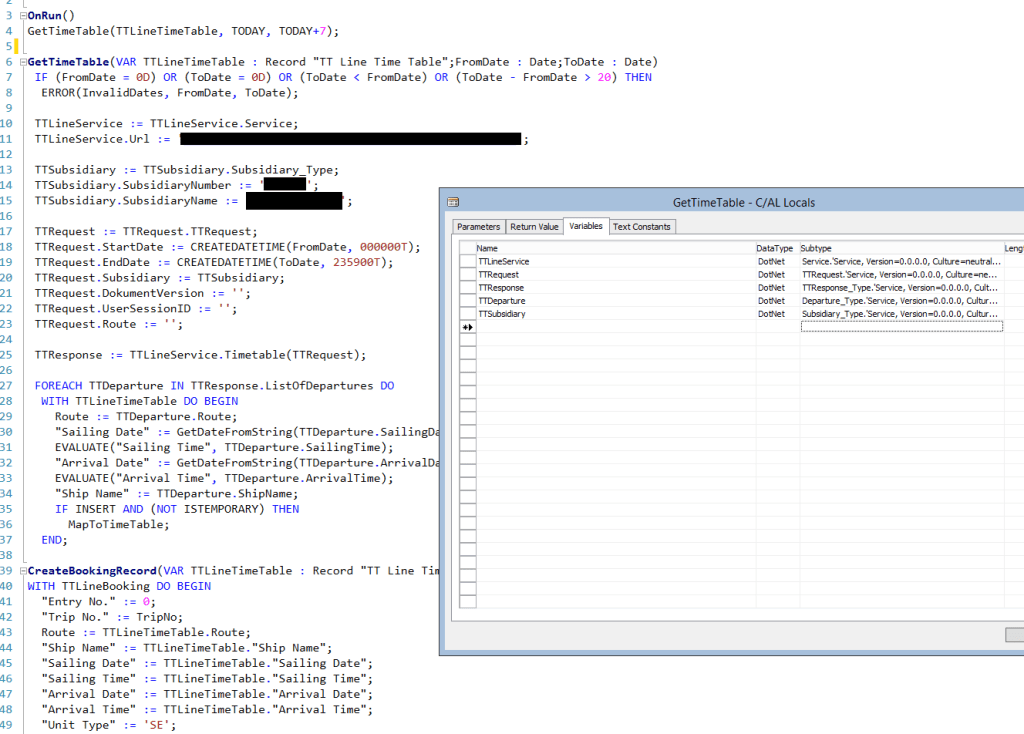Select the Variables tab
The height and width of the screenshot is (734, 1024).
coord(585,227)
